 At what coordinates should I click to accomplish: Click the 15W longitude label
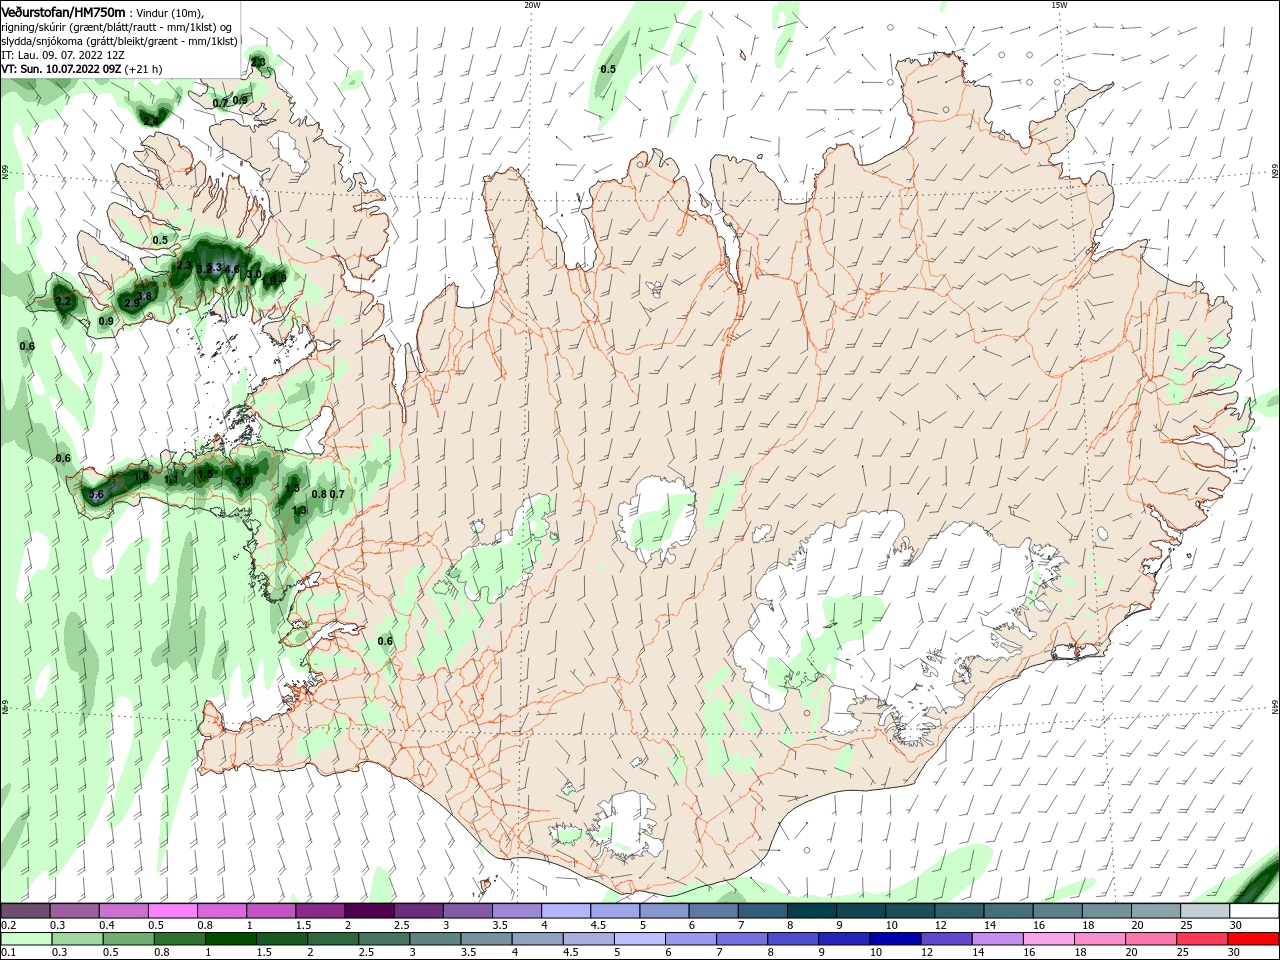(x=1059, y=5)
